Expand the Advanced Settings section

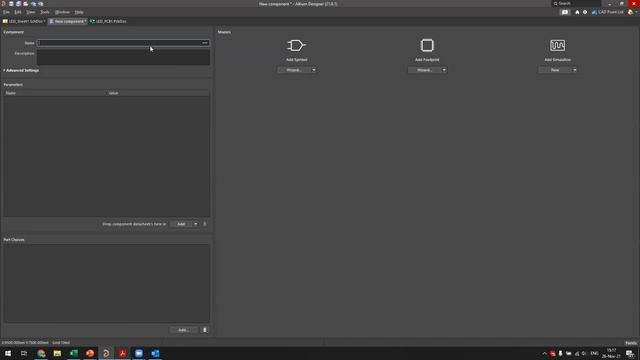pos(21,71)
